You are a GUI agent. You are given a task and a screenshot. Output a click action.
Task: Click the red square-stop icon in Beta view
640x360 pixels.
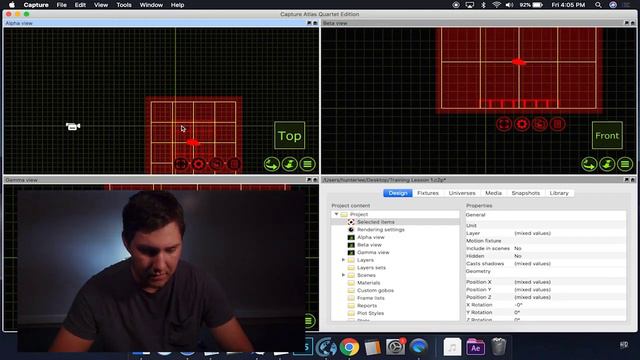coord(558,124)
